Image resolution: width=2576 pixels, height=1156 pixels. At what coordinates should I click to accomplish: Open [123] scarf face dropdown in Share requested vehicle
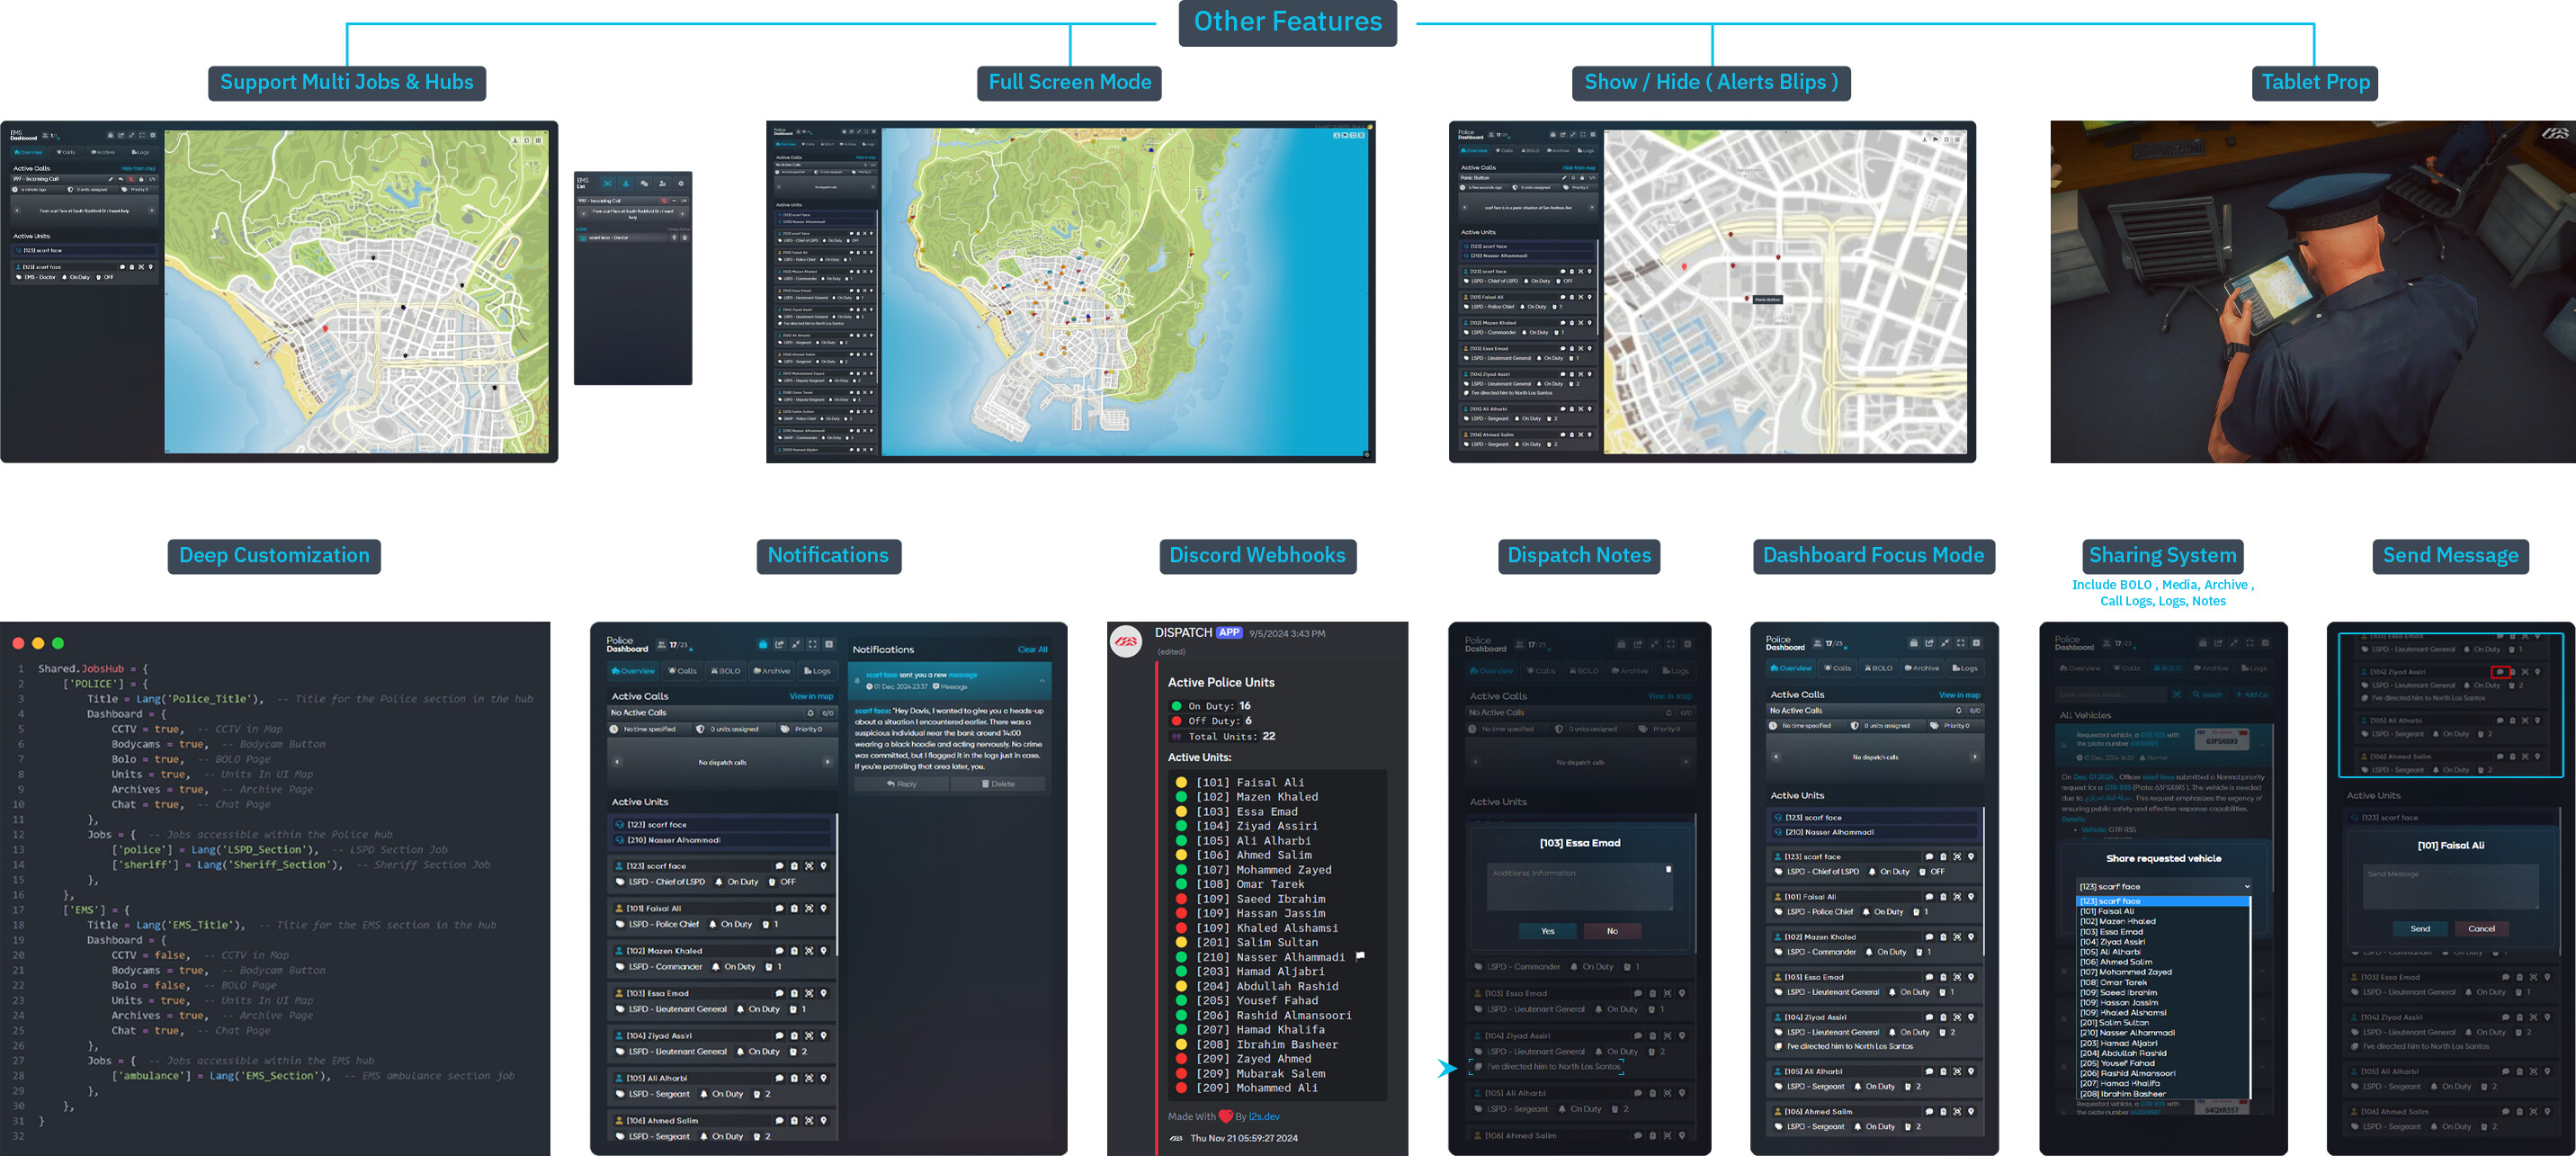point(2163,887)
